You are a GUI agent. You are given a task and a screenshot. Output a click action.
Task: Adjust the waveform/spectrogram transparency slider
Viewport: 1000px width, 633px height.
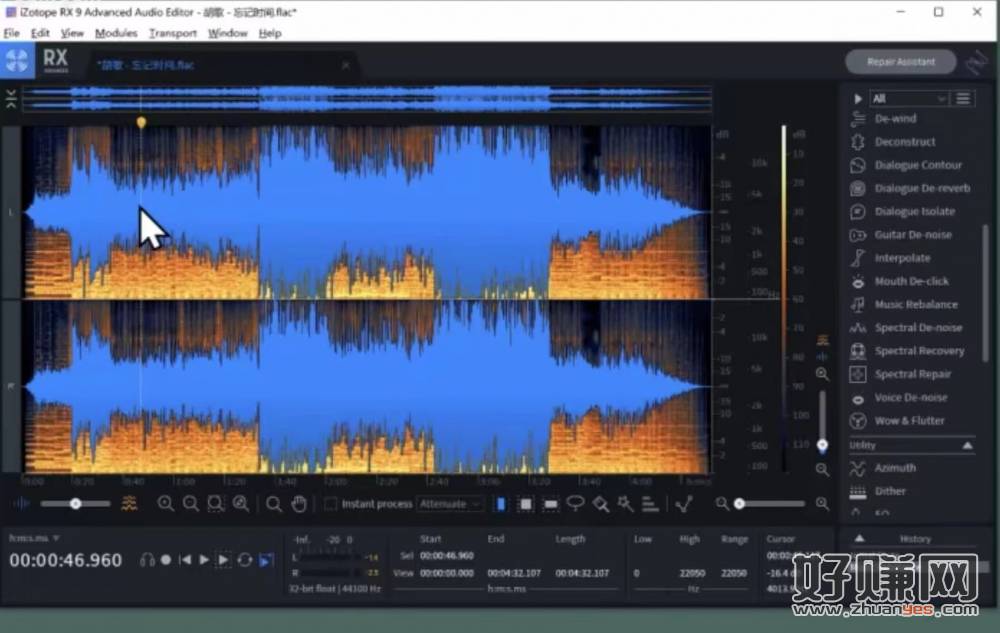75,504
